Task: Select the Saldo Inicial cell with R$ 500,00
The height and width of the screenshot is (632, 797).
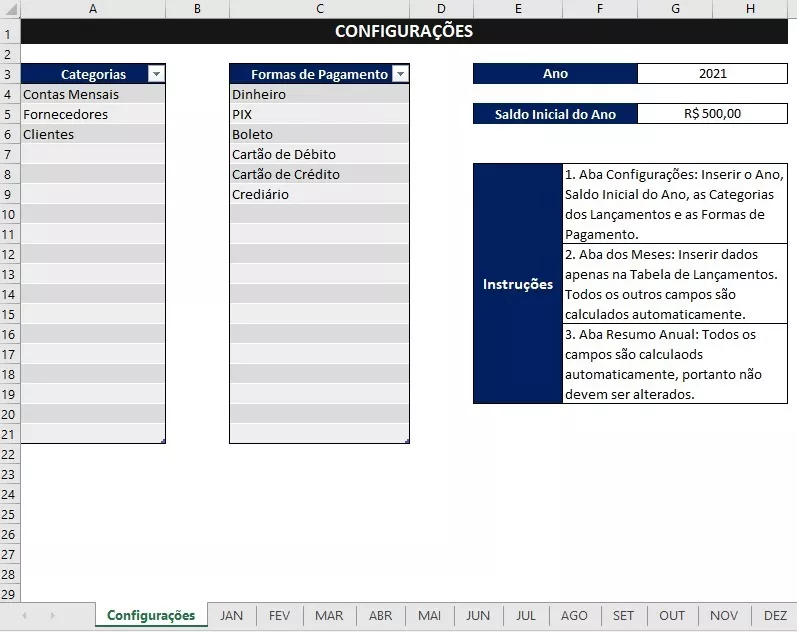Action: pos(712,114)
